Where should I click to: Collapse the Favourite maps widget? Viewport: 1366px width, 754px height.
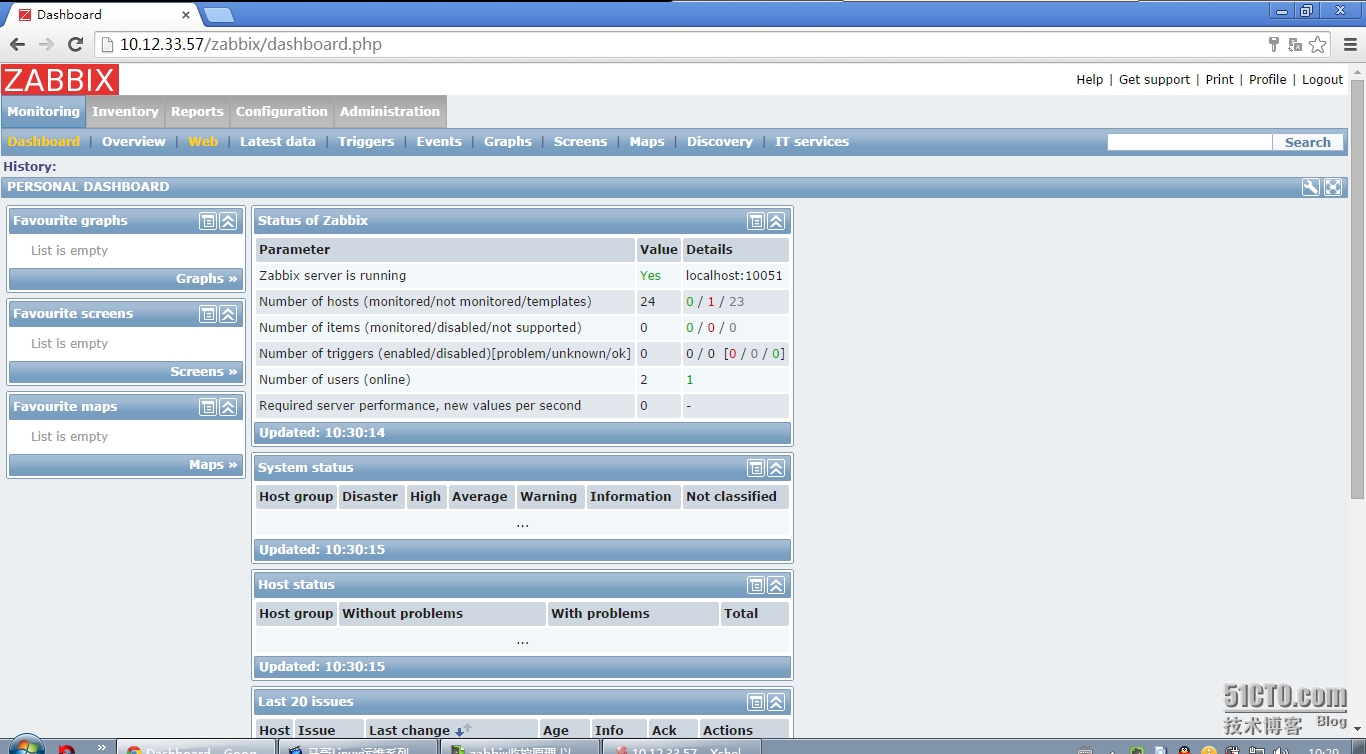[x=228, y=407]
